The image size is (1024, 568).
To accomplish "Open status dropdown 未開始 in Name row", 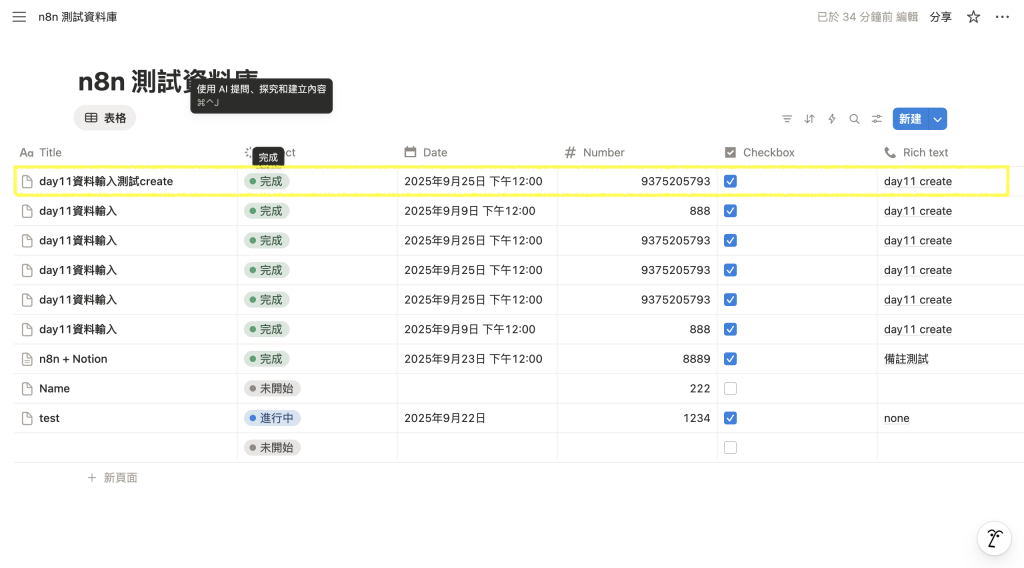I will point(272,388).
